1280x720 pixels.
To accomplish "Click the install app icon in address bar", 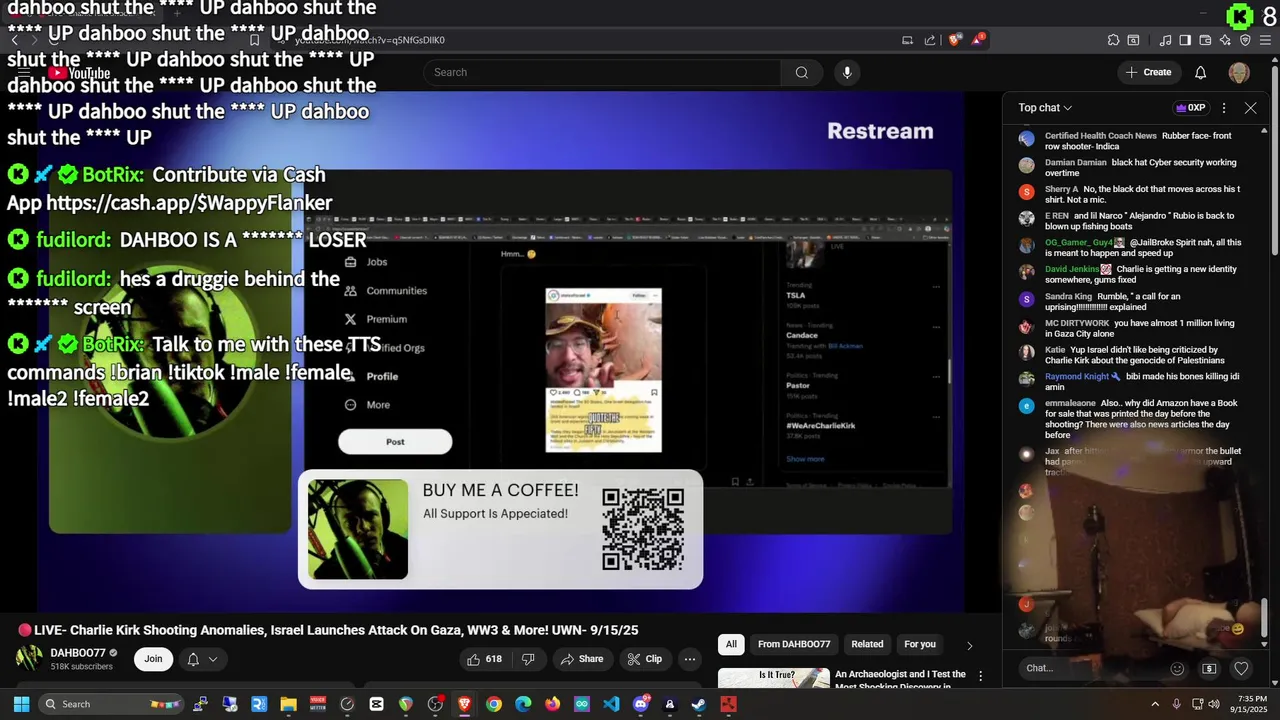I will (x=907, y=40).
